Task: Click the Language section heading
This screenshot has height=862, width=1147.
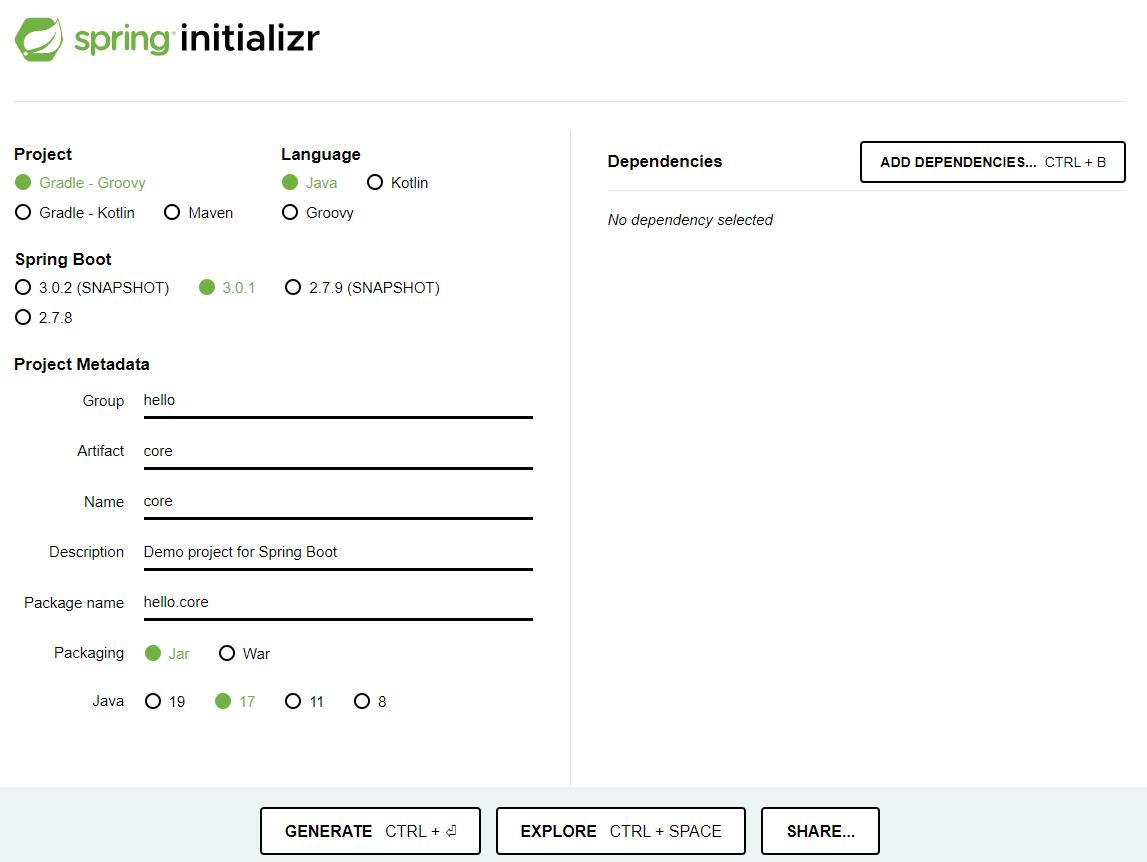Action: tap(320, 154)
